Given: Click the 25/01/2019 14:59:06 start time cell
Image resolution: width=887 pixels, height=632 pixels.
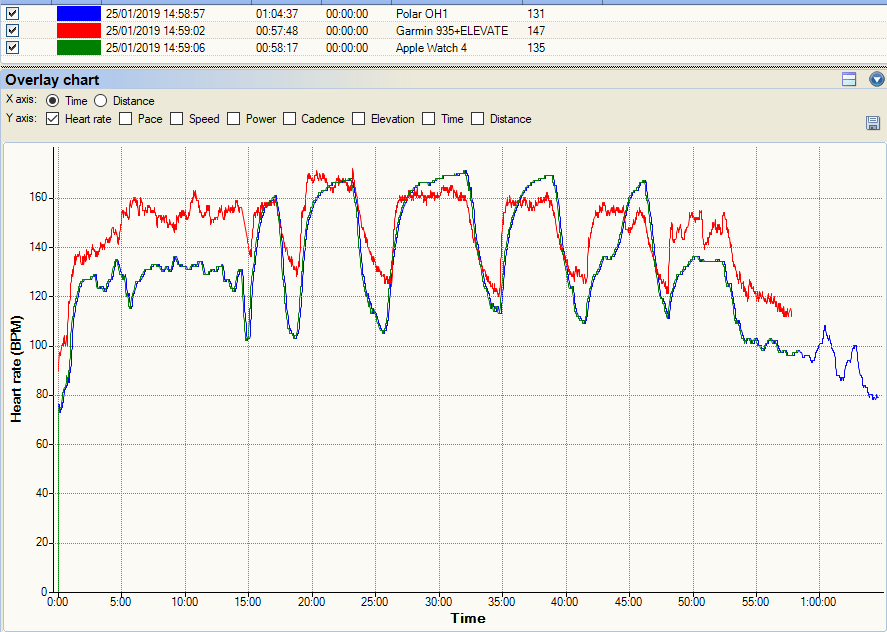Looking at the screenshot, I should click(155, 48).
